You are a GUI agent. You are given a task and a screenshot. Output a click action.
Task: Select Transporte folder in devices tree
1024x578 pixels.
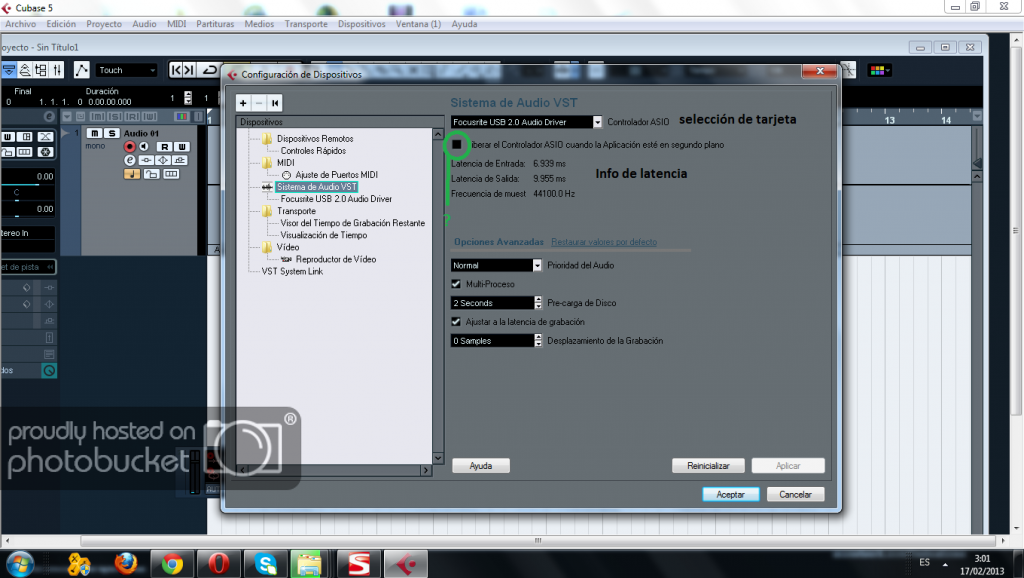(x=296, y=211)
